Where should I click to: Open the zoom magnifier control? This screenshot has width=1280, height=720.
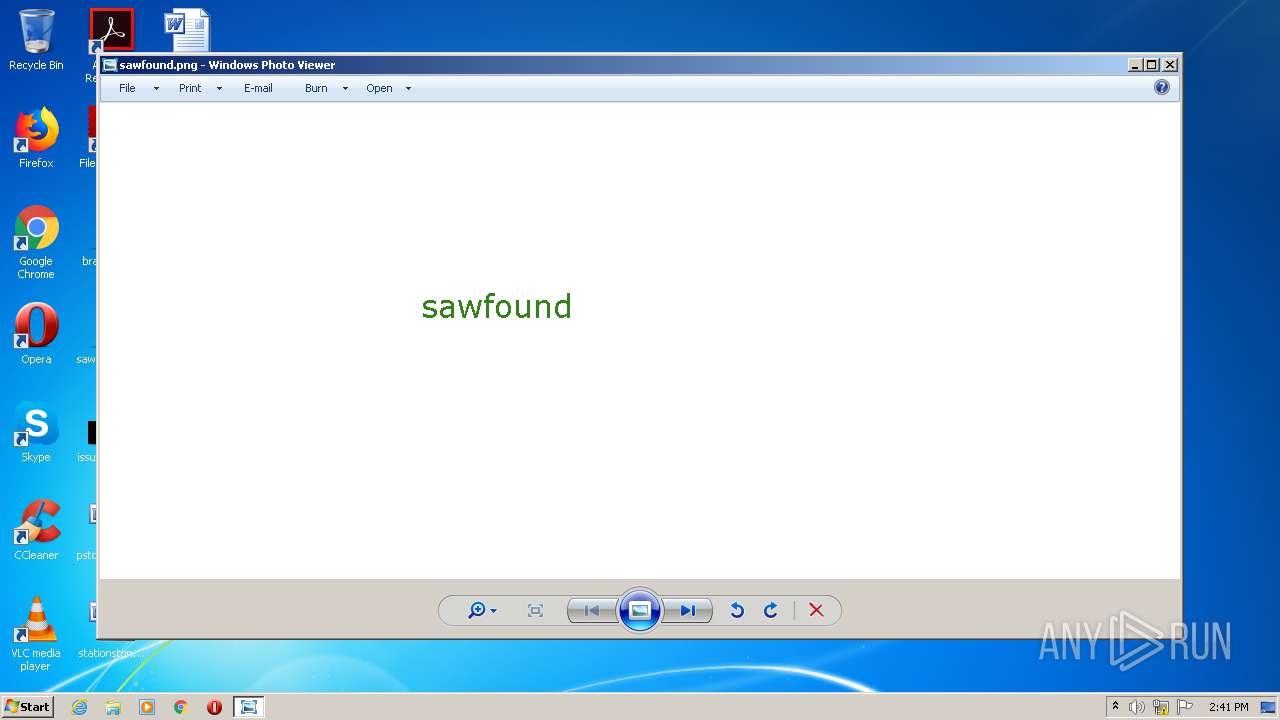tap(482, 610)
